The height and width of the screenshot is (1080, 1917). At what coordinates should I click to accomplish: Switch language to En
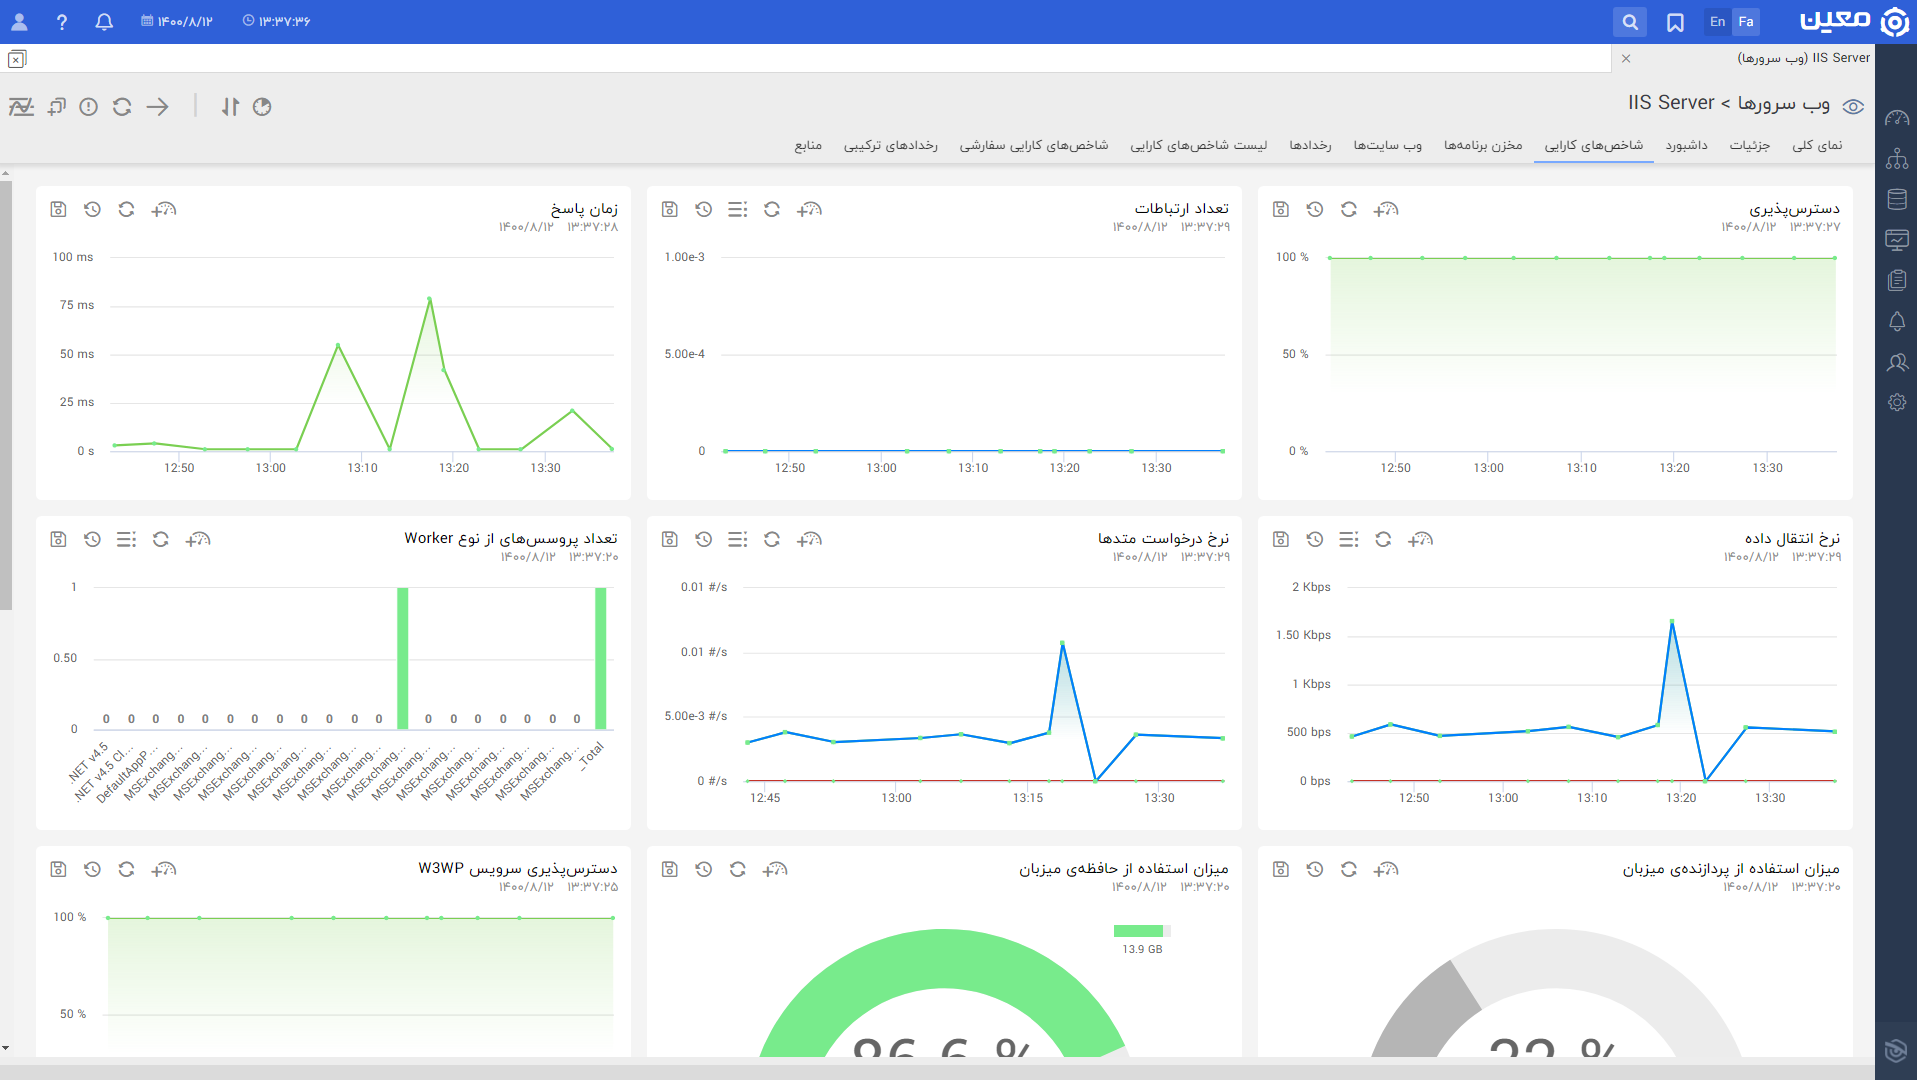1717,22
